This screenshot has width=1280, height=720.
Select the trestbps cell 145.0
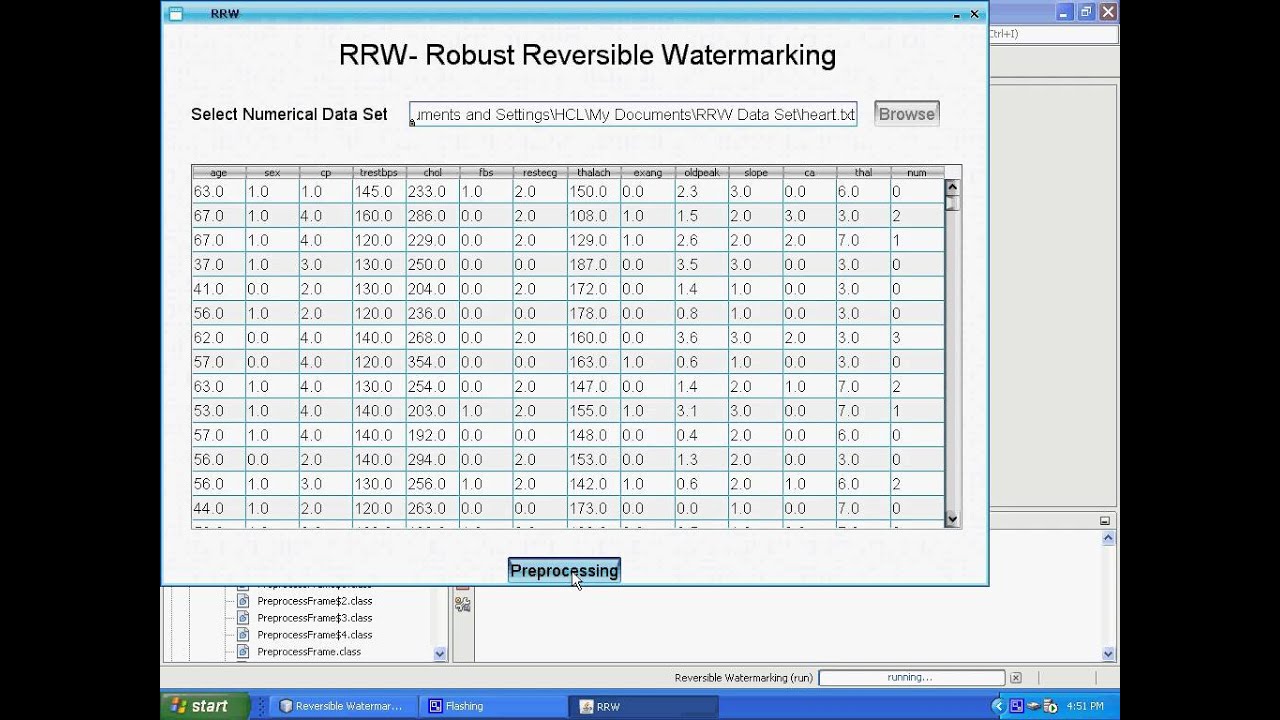(379, 192)
